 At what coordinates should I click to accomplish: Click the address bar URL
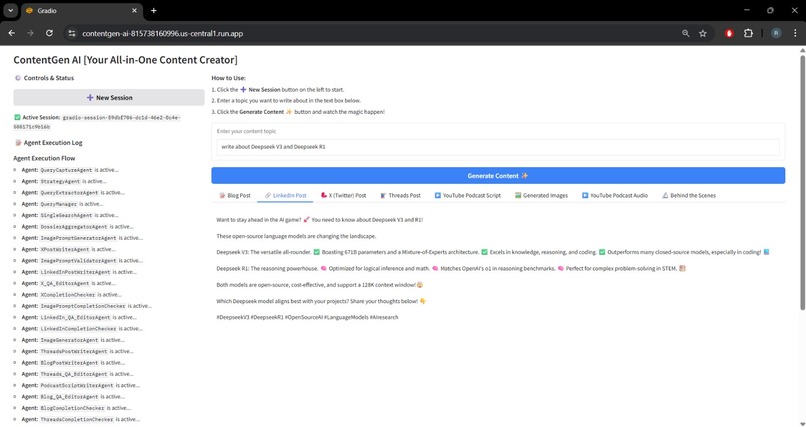coord(162,33)
